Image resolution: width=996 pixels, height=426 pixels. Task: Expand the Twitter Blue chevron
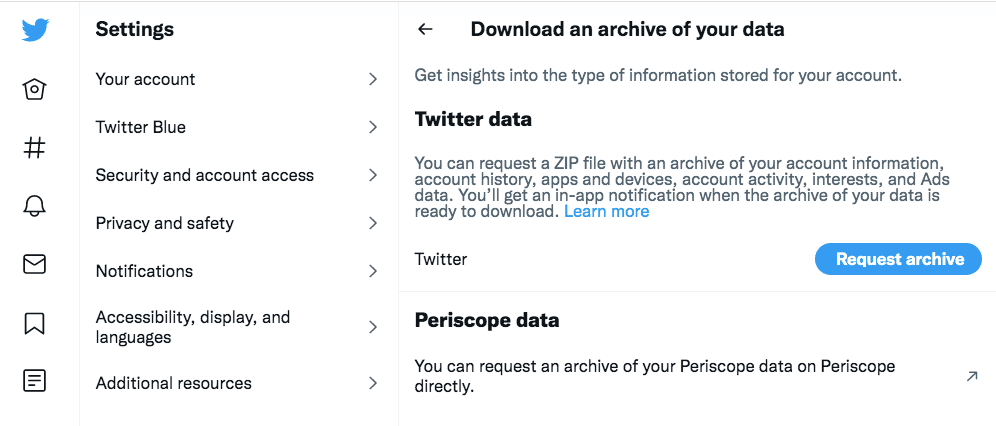[373, 128]
